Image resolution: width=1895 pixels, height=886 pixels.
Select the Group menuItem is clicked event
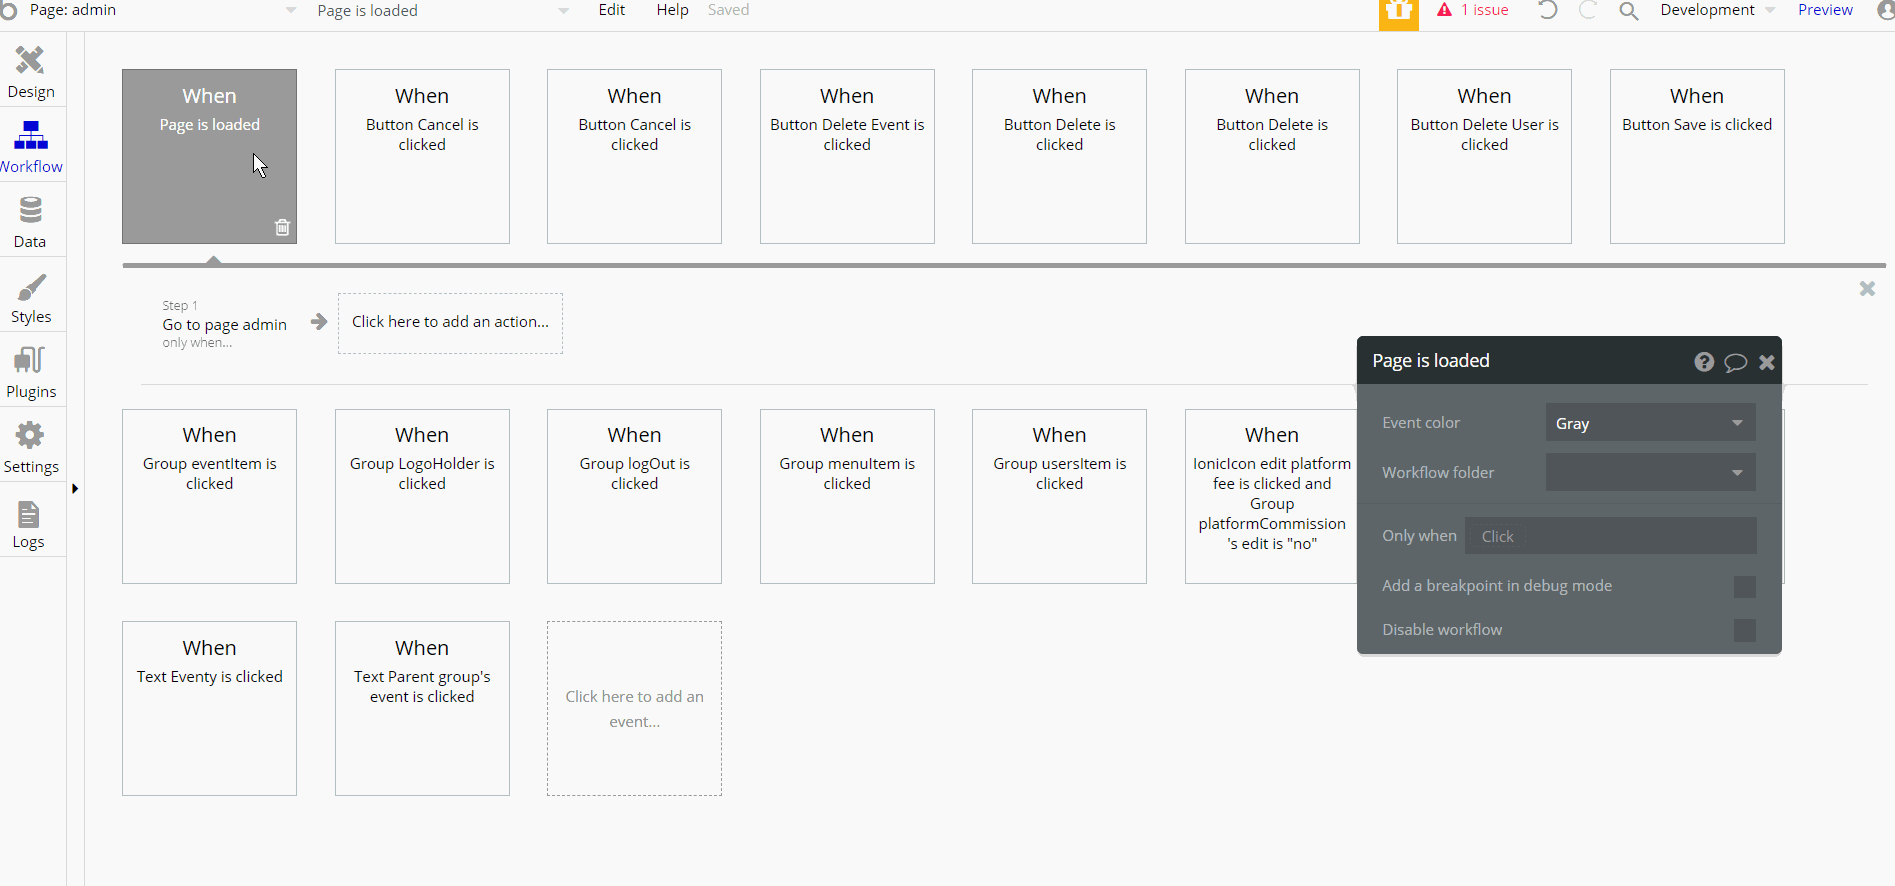coord(847,496)
